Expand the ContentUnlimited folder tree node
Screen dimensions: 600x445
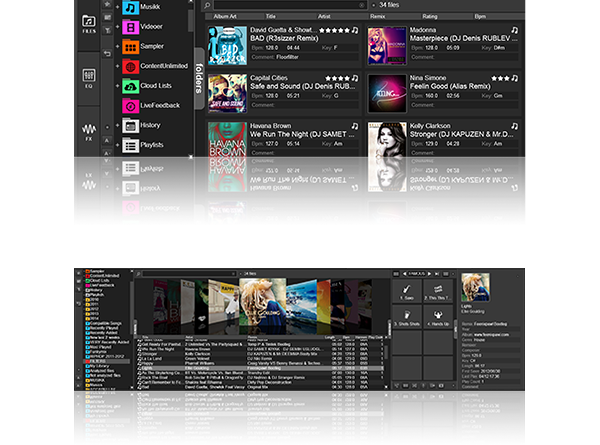[117, 66]
